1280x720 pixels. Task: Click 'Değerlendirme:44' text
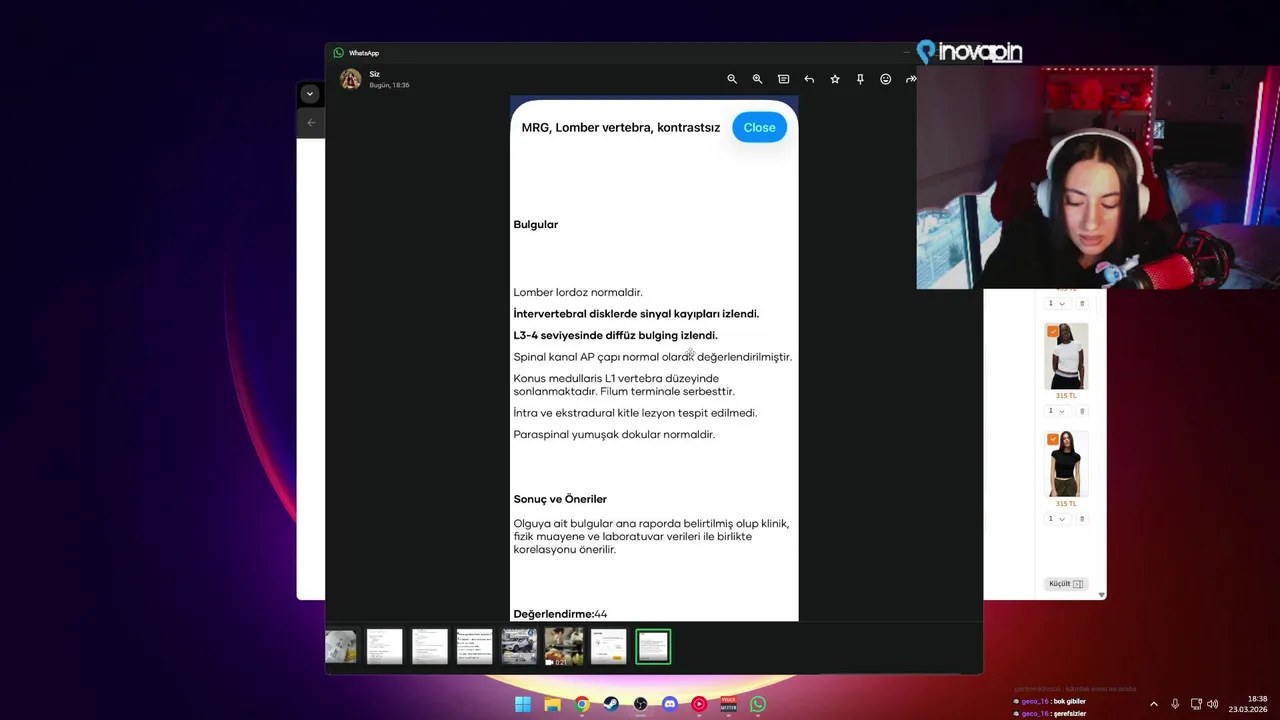[560, 614]
